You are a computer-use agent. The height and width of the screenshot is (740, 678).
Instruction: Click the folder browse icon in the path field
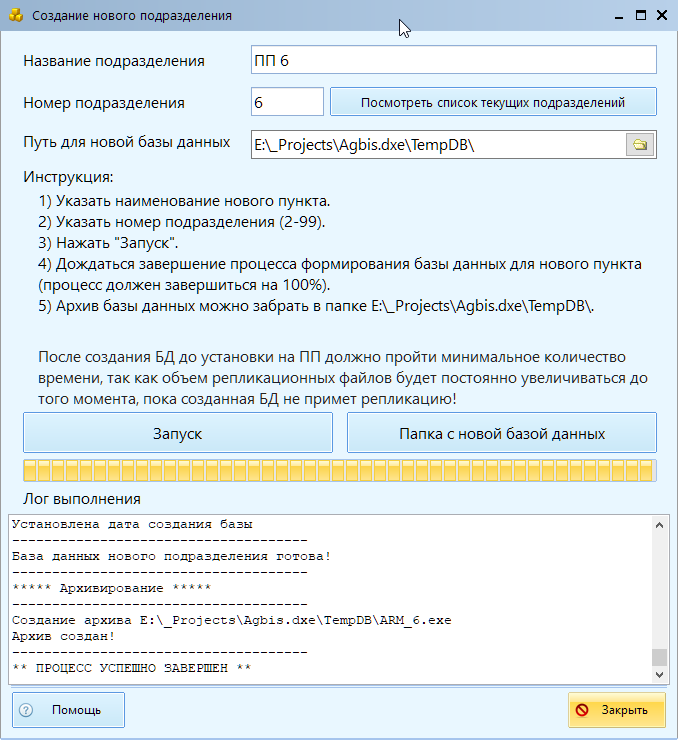point(640,144)
